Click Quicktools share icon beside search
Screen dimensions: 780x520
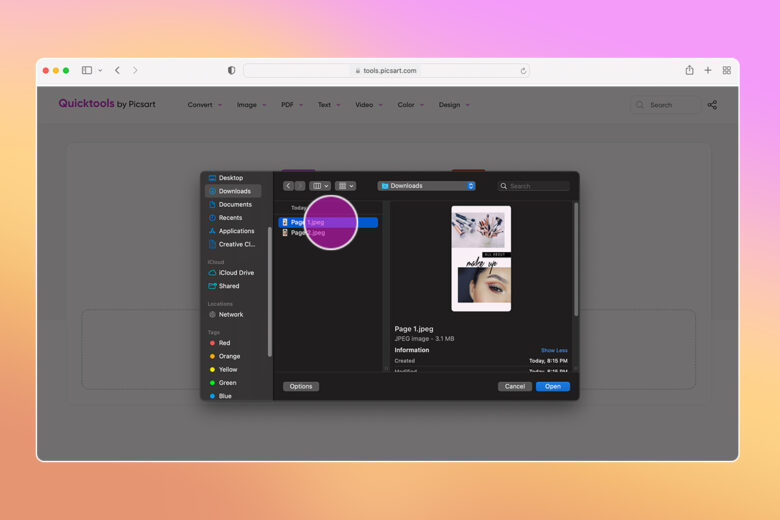click(712, 105)
